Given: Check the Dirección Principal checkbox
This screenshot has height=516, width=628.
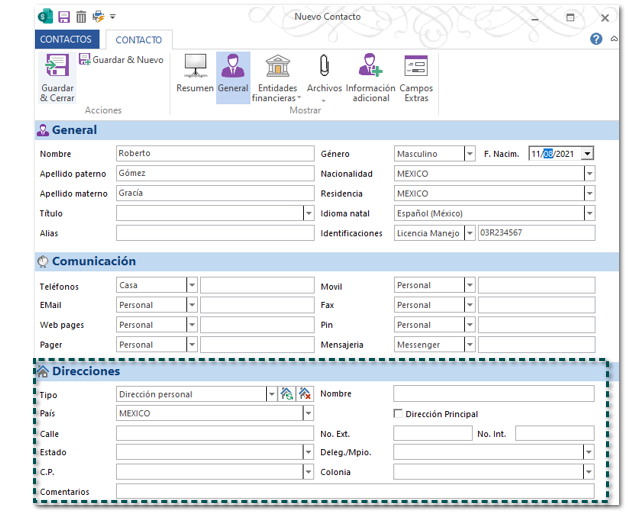Looking at the screenshot, I should [399, 414].
